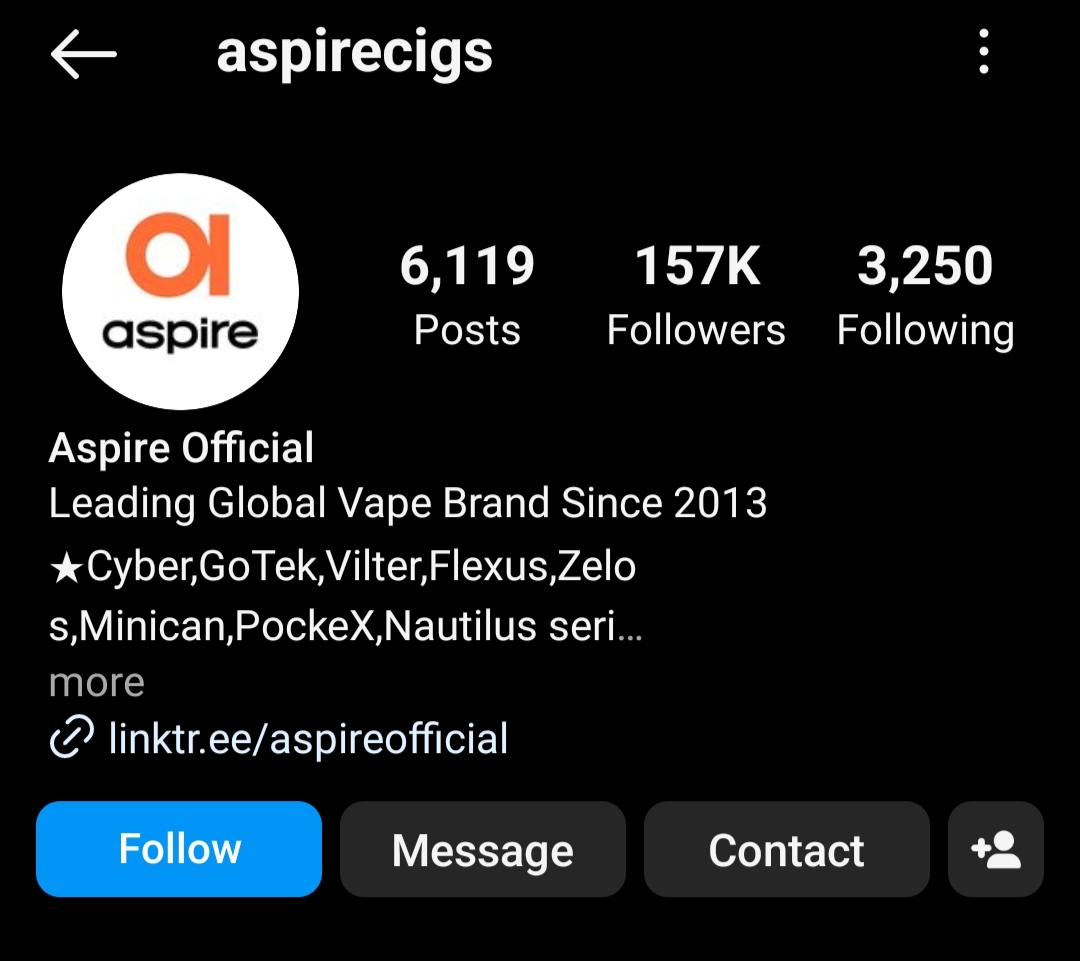The image size is (1080, 961).
Task: Open the 157K Followers list
Action: pos(696,295)
